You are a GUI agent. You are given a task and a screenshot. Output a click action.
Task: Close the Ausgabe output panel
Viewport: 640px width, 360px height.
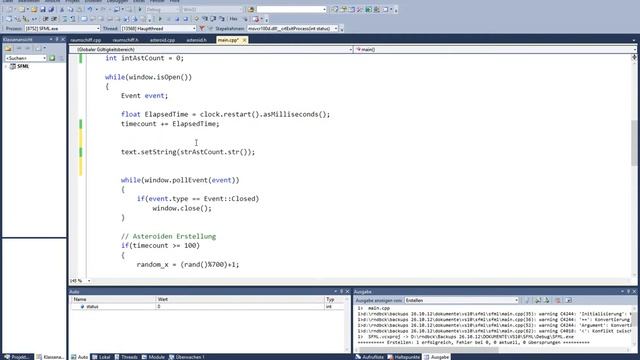634,291
